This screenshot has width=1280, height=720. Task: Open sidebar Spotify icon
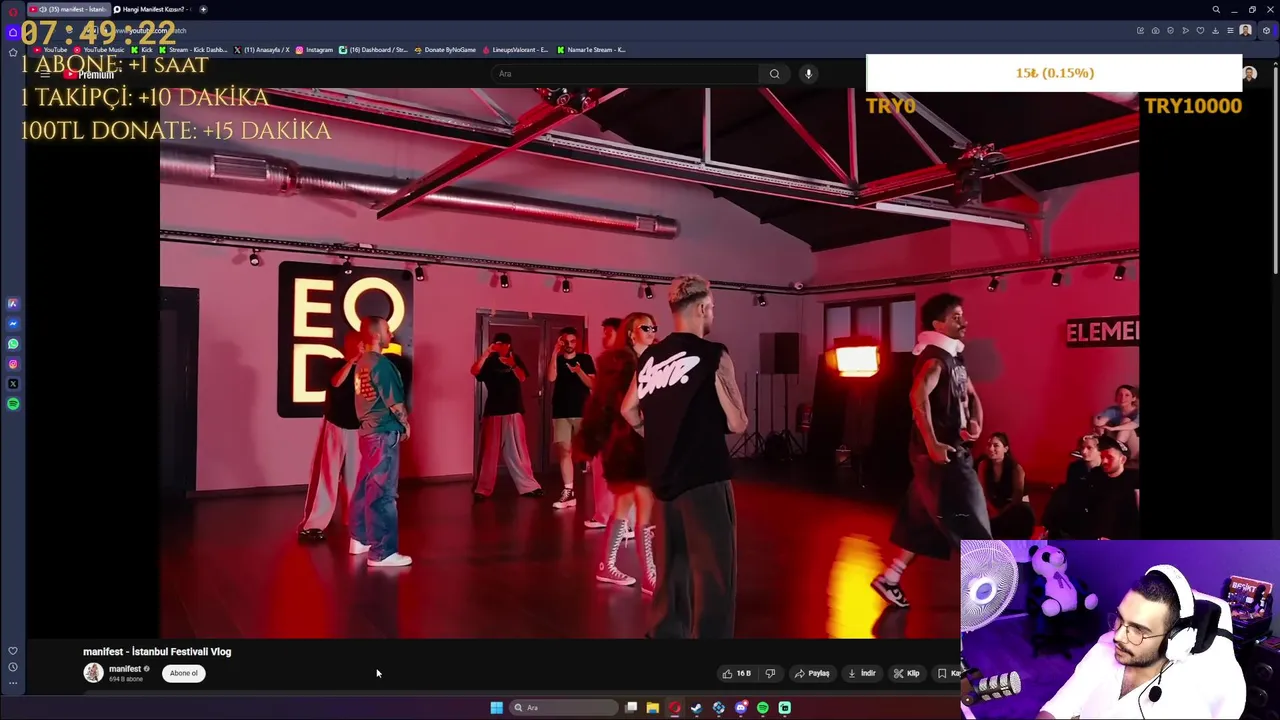[13, 404]
